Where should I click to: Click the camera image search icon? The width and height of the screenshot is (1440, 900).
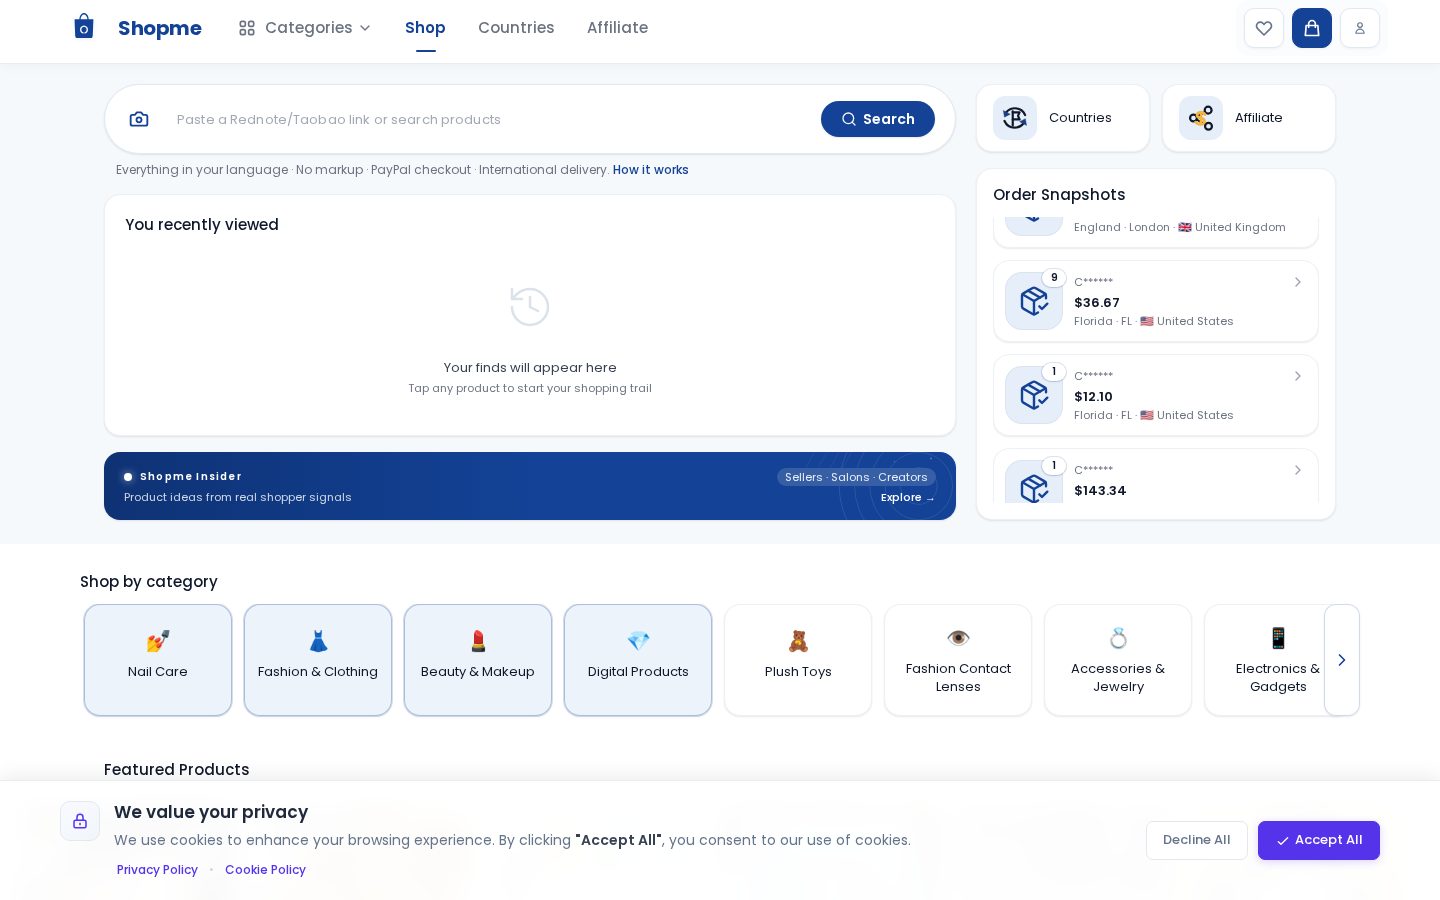point(139,119)
